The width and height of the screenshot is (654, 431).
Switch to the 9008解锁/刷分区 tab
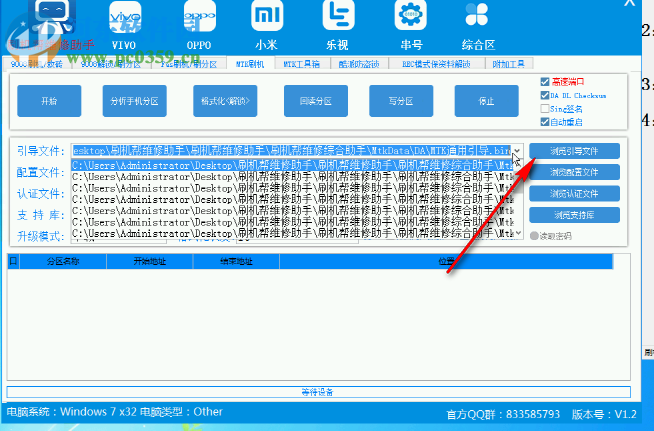pos(111,64)
